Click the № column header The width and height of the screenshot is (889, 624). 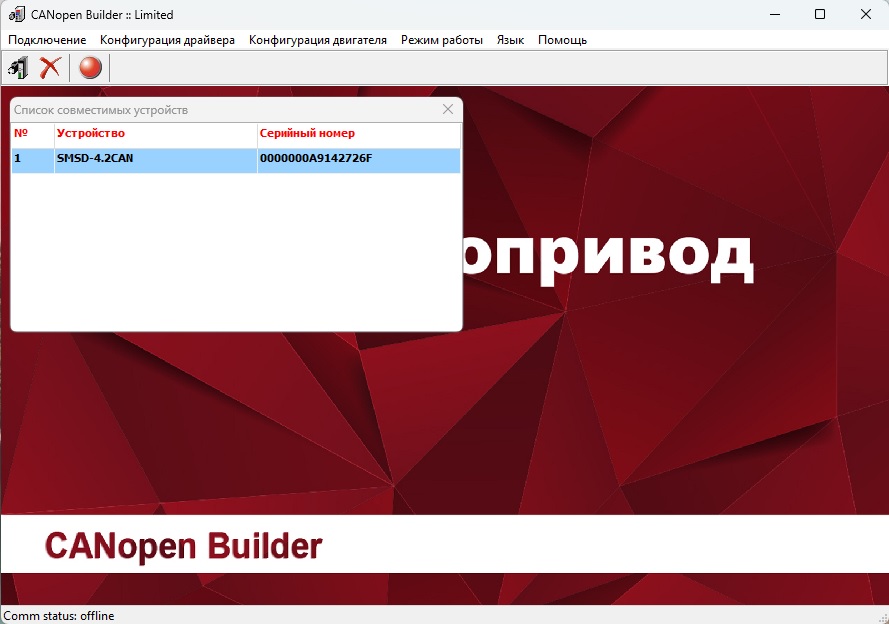tap(33, 135)
